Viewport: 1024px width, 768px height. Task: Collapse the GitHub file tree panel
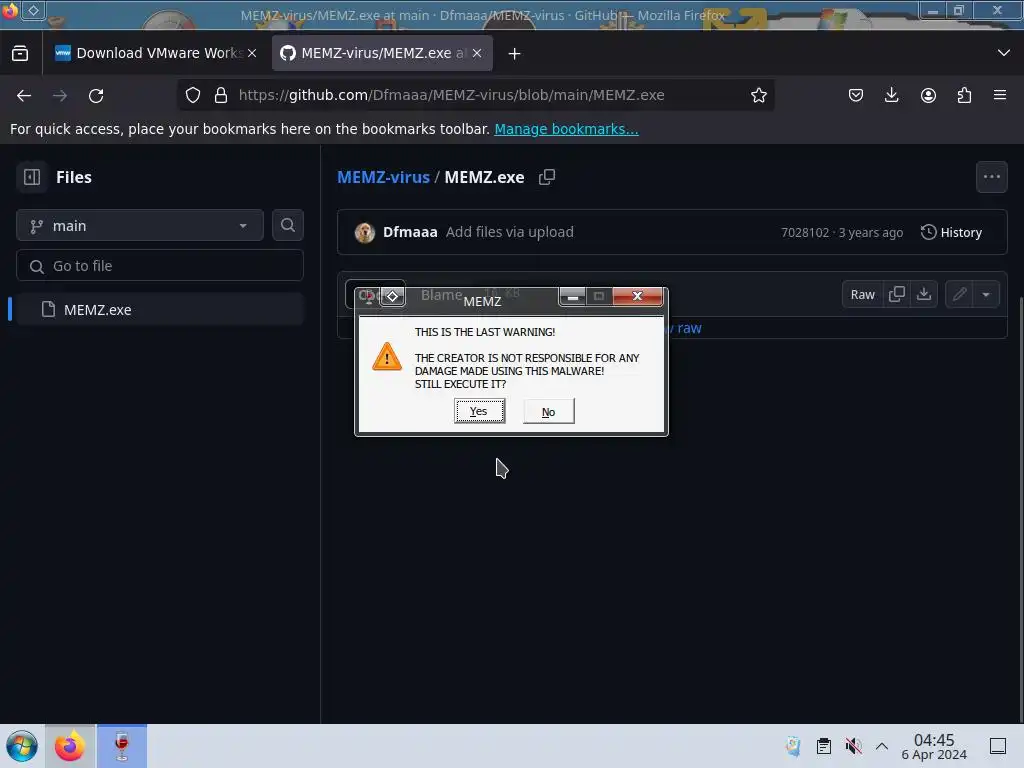coord(32,177)
